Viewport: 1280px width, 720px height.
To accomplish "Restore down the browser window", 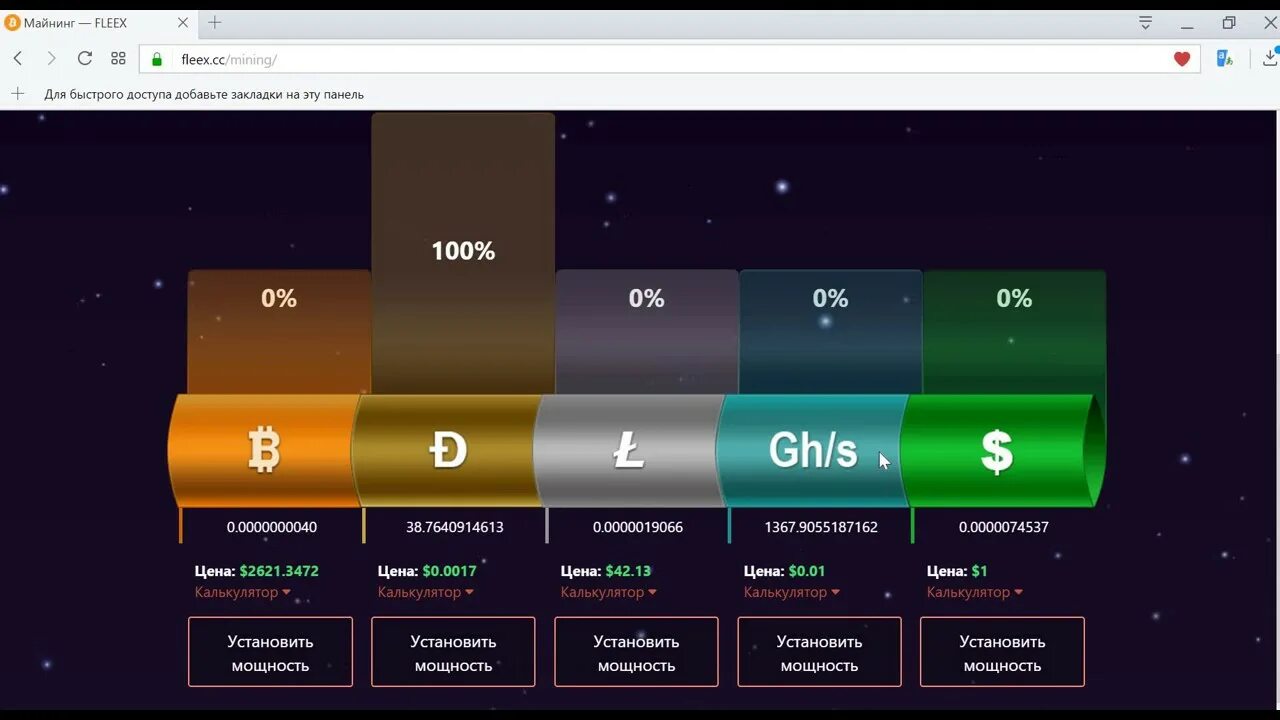I will point(1229,23).
